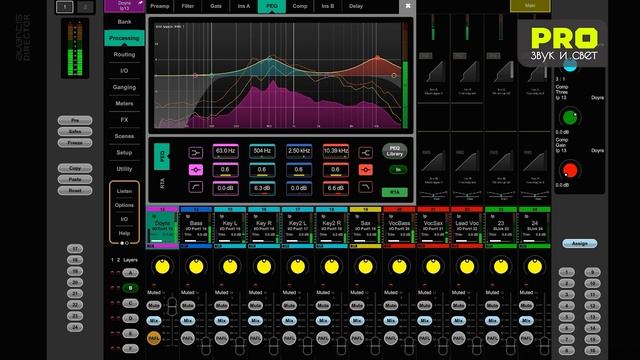The width and height of the screenshot is (640, 360).
Task: Toggle the PEQ In button
Action: [x=398, y=169]
